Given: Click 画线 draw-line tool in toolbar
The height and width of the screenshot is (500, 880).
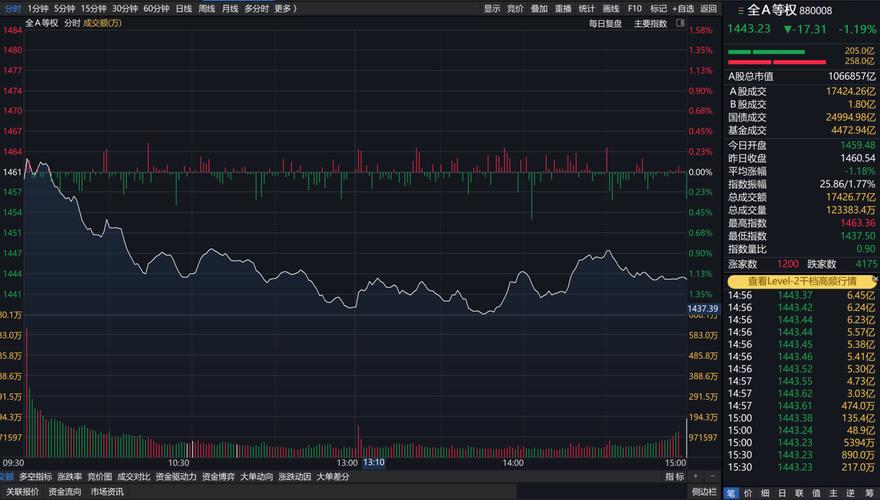Looking at the screenshot, I should tap(611, 8).
